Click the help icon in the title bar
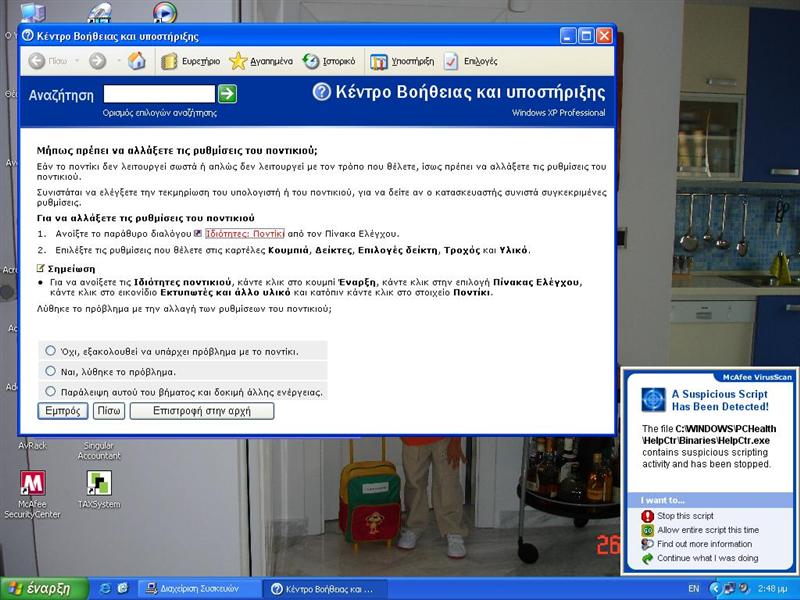This screenshot has height=600, width=800. click(28, 36)
